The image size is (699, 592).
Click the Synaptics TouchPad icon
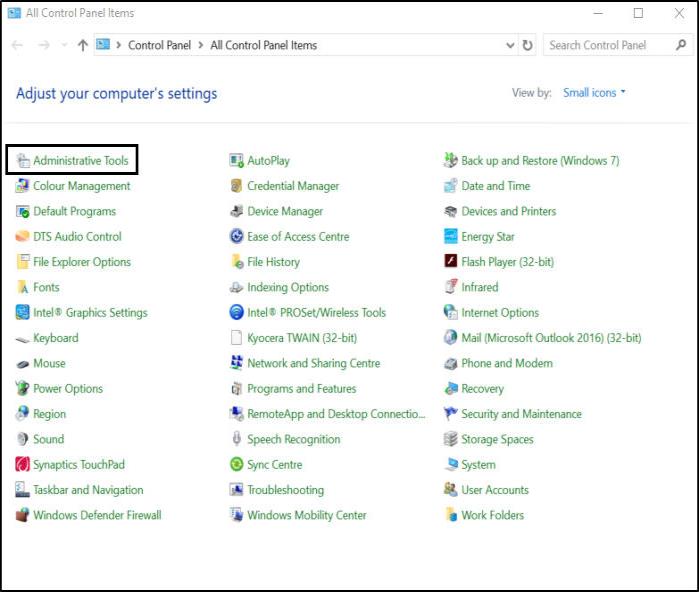tap(23, 465)
